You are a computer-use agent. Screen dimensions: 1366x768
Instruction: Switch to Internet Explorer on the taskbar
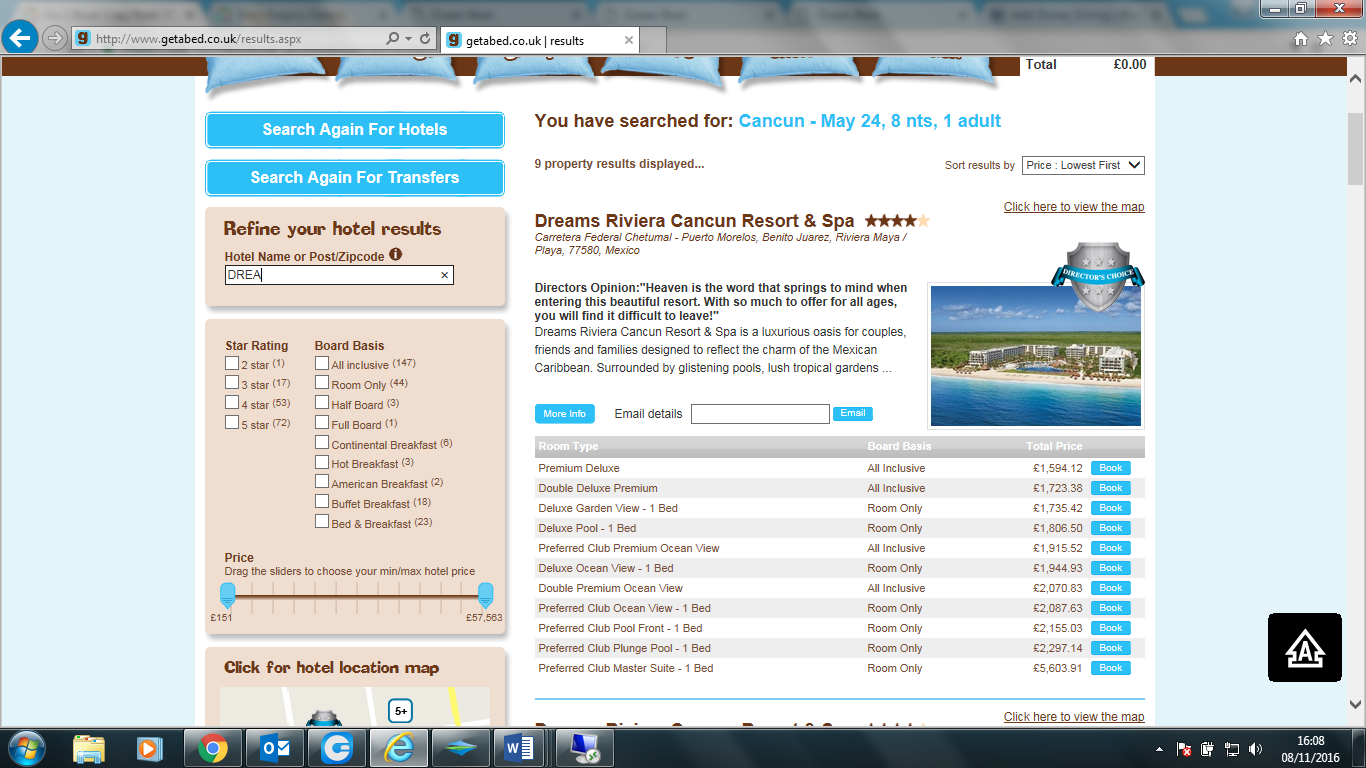(397, 748)
